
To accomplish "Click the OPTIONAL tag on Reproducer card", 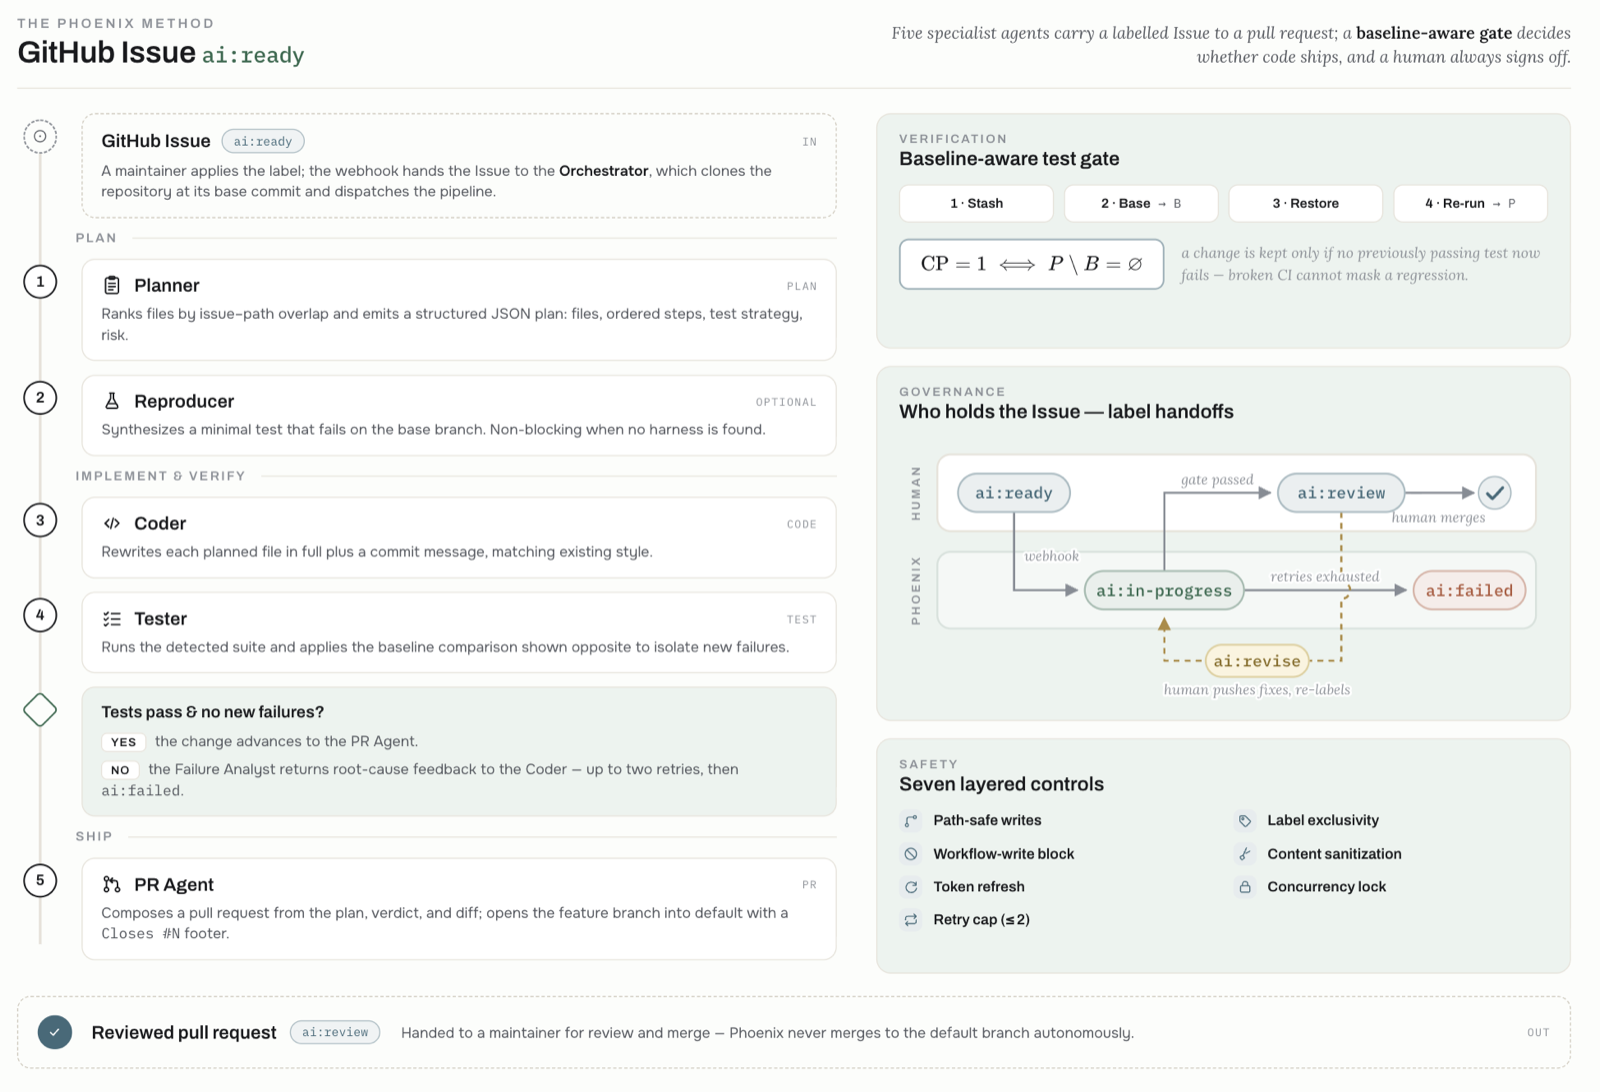I will pos(786,402).
